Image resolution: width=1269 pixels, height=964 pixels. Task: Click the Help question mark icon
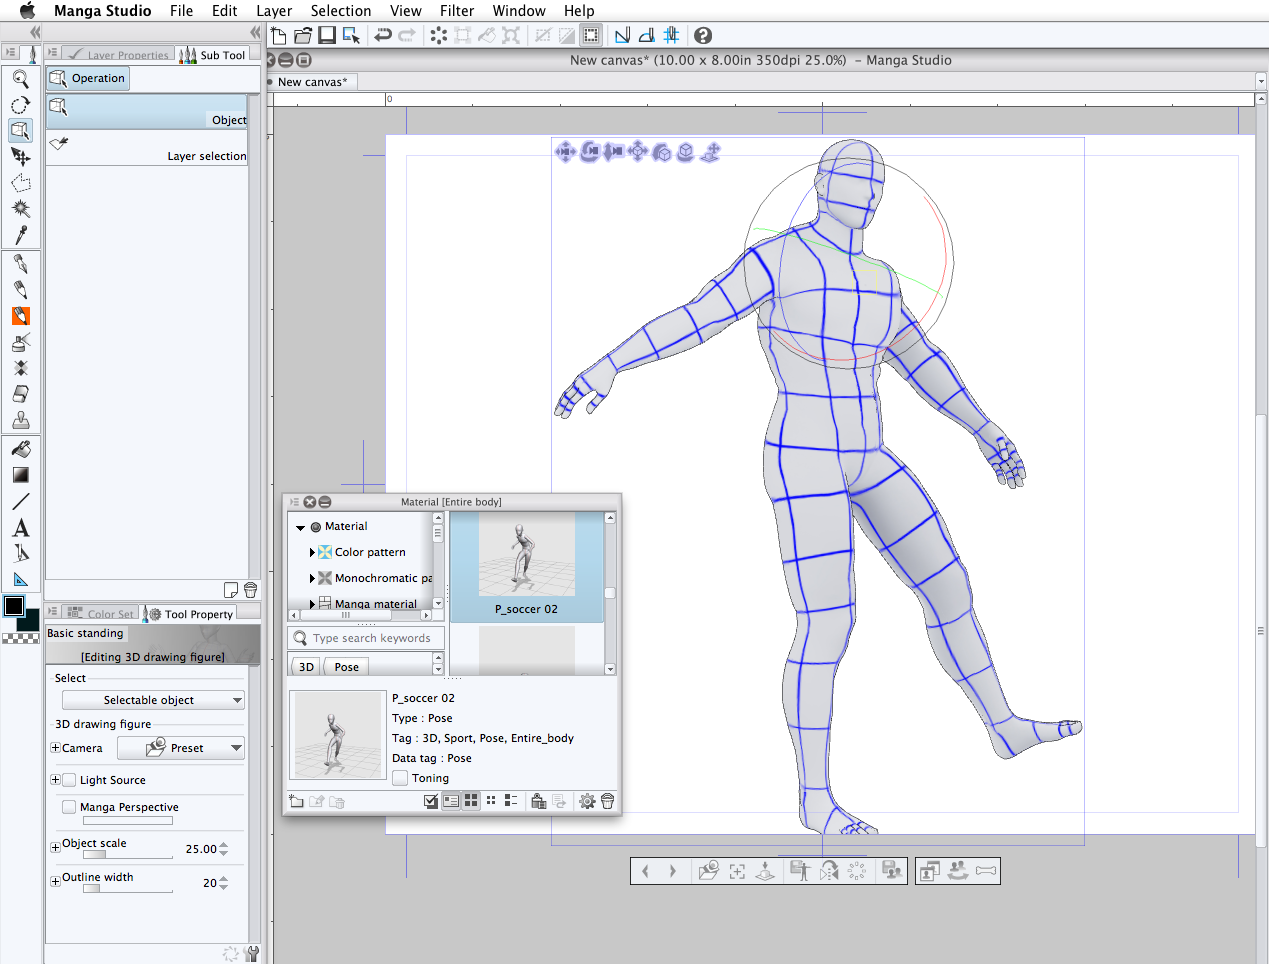click(703, 36)
